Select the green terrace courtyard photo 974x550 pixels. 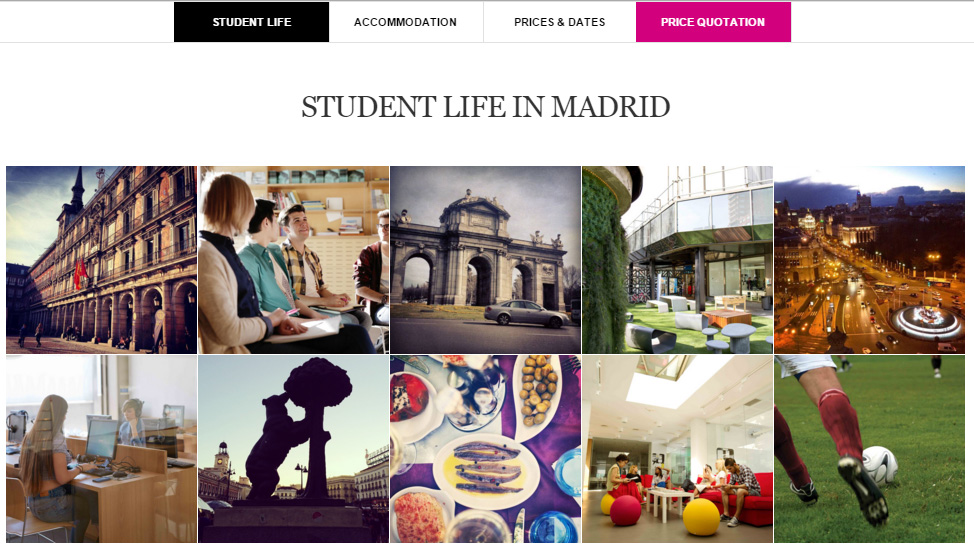677,260
